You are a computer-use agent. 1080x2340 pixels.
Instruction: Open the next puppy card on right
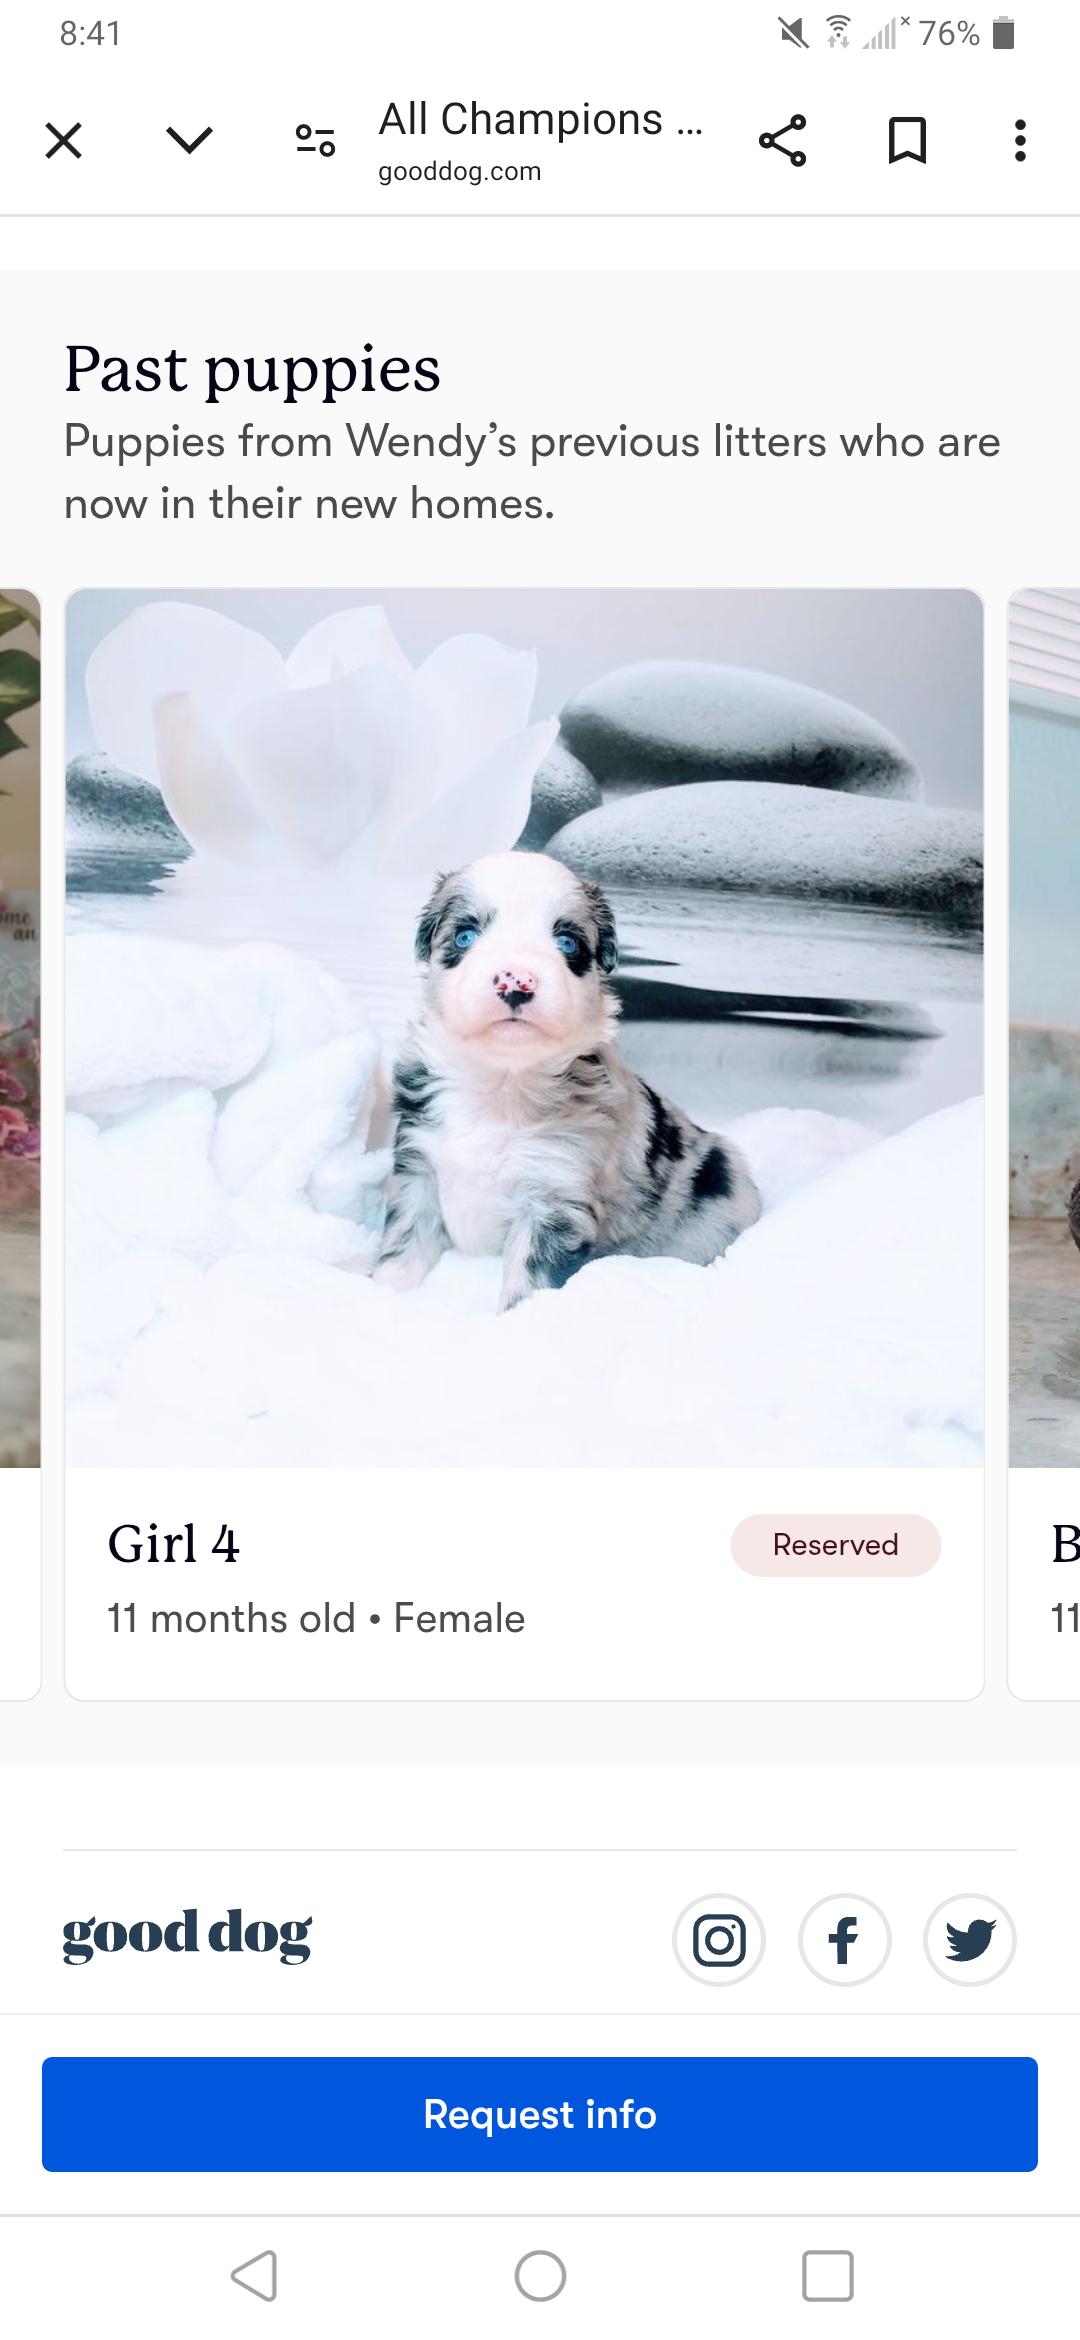tap(1045, 1144)
